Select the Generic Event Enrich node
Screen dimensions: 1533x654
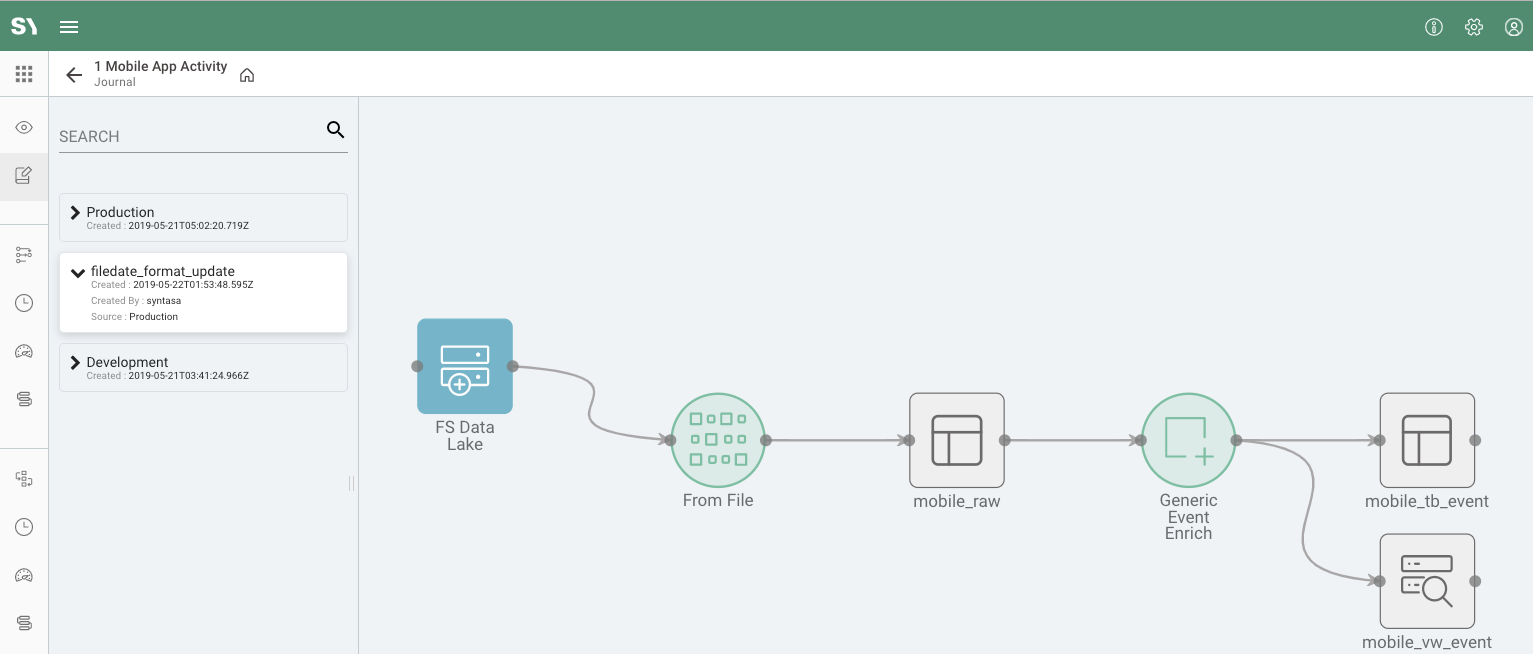pos(1189,440)
